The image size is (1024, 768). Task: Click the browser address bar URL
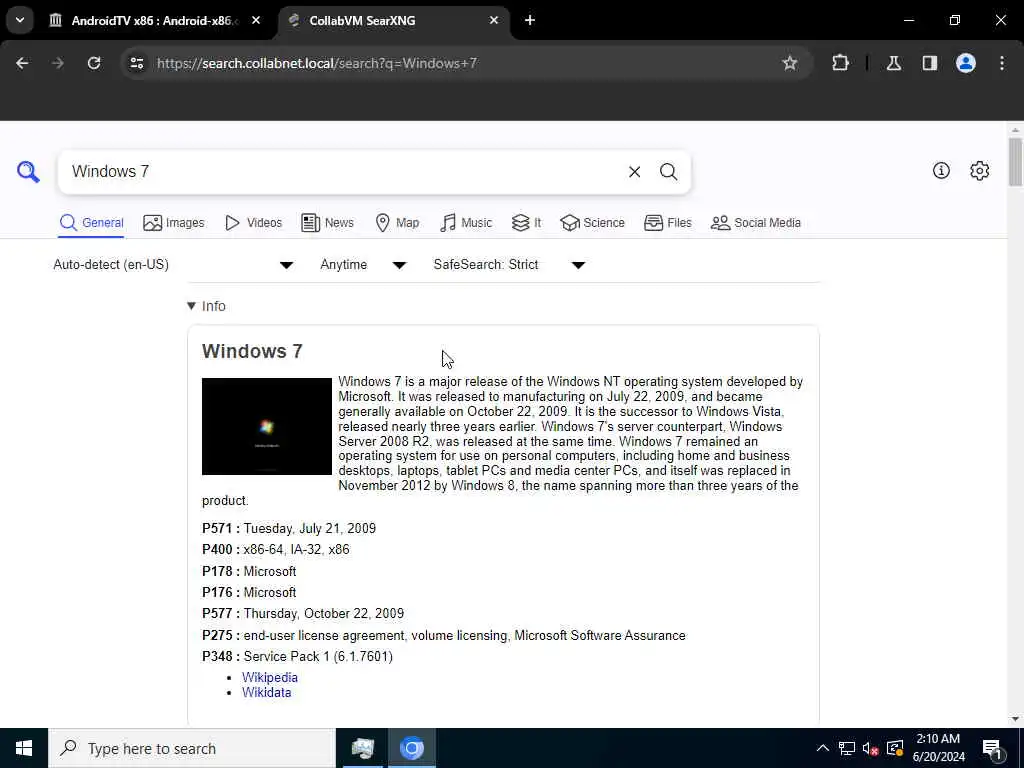[317, 63]
